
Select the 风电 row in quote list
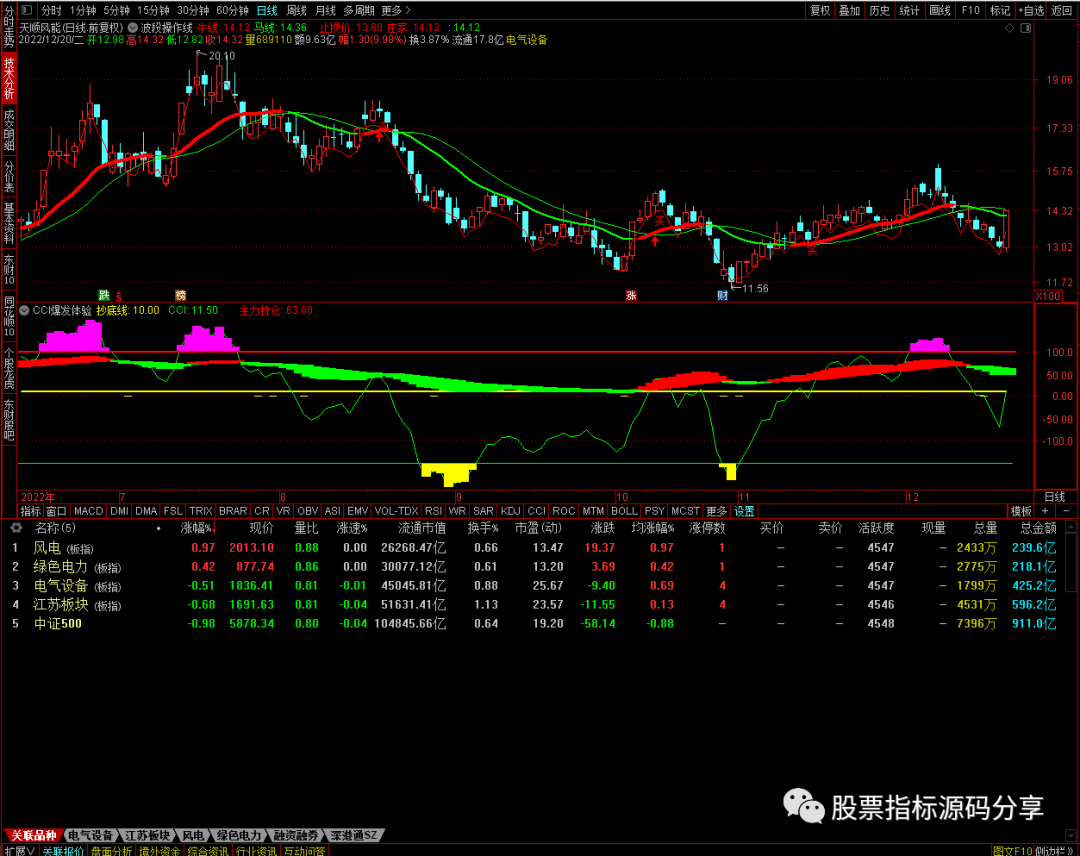pyautogui.click(x=534, y=548)
